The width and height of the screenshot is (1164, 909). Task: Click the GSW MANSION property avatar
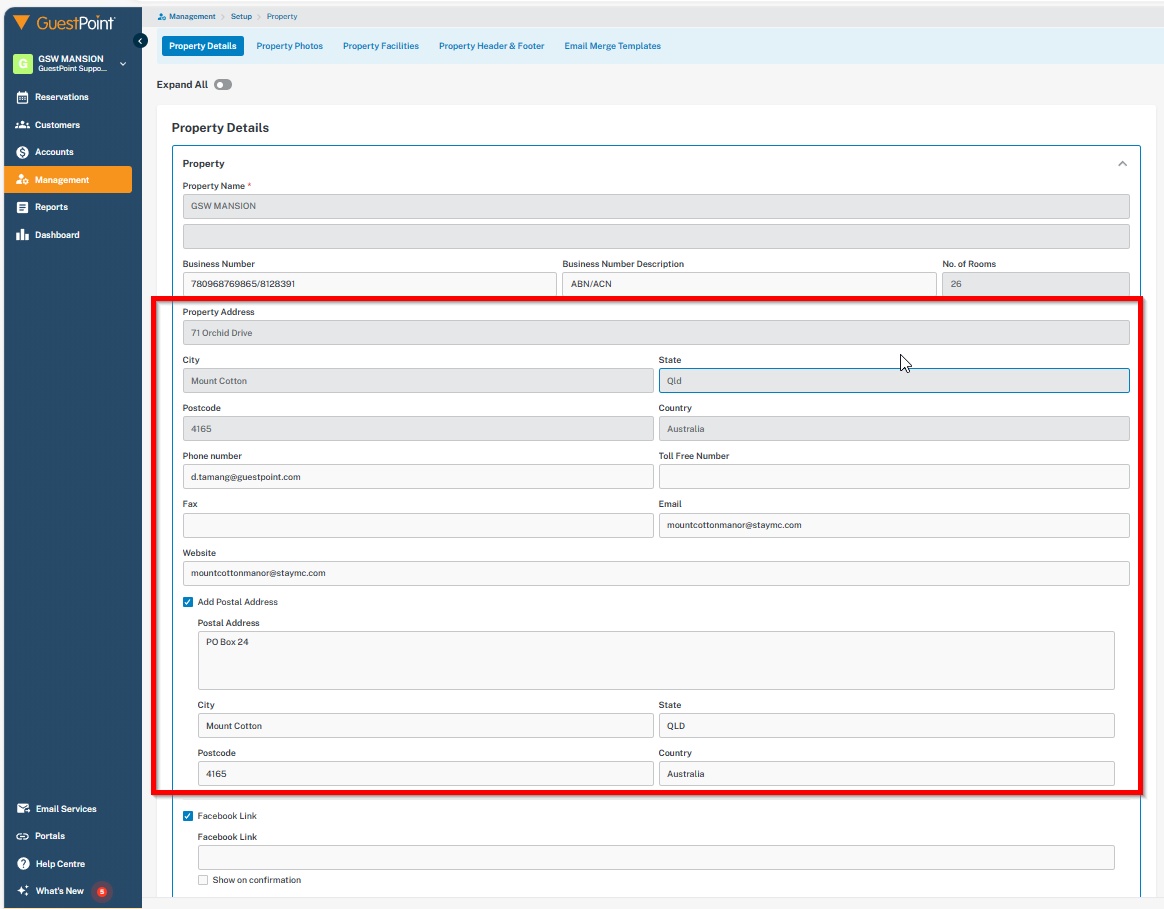[x=22, y=63]
